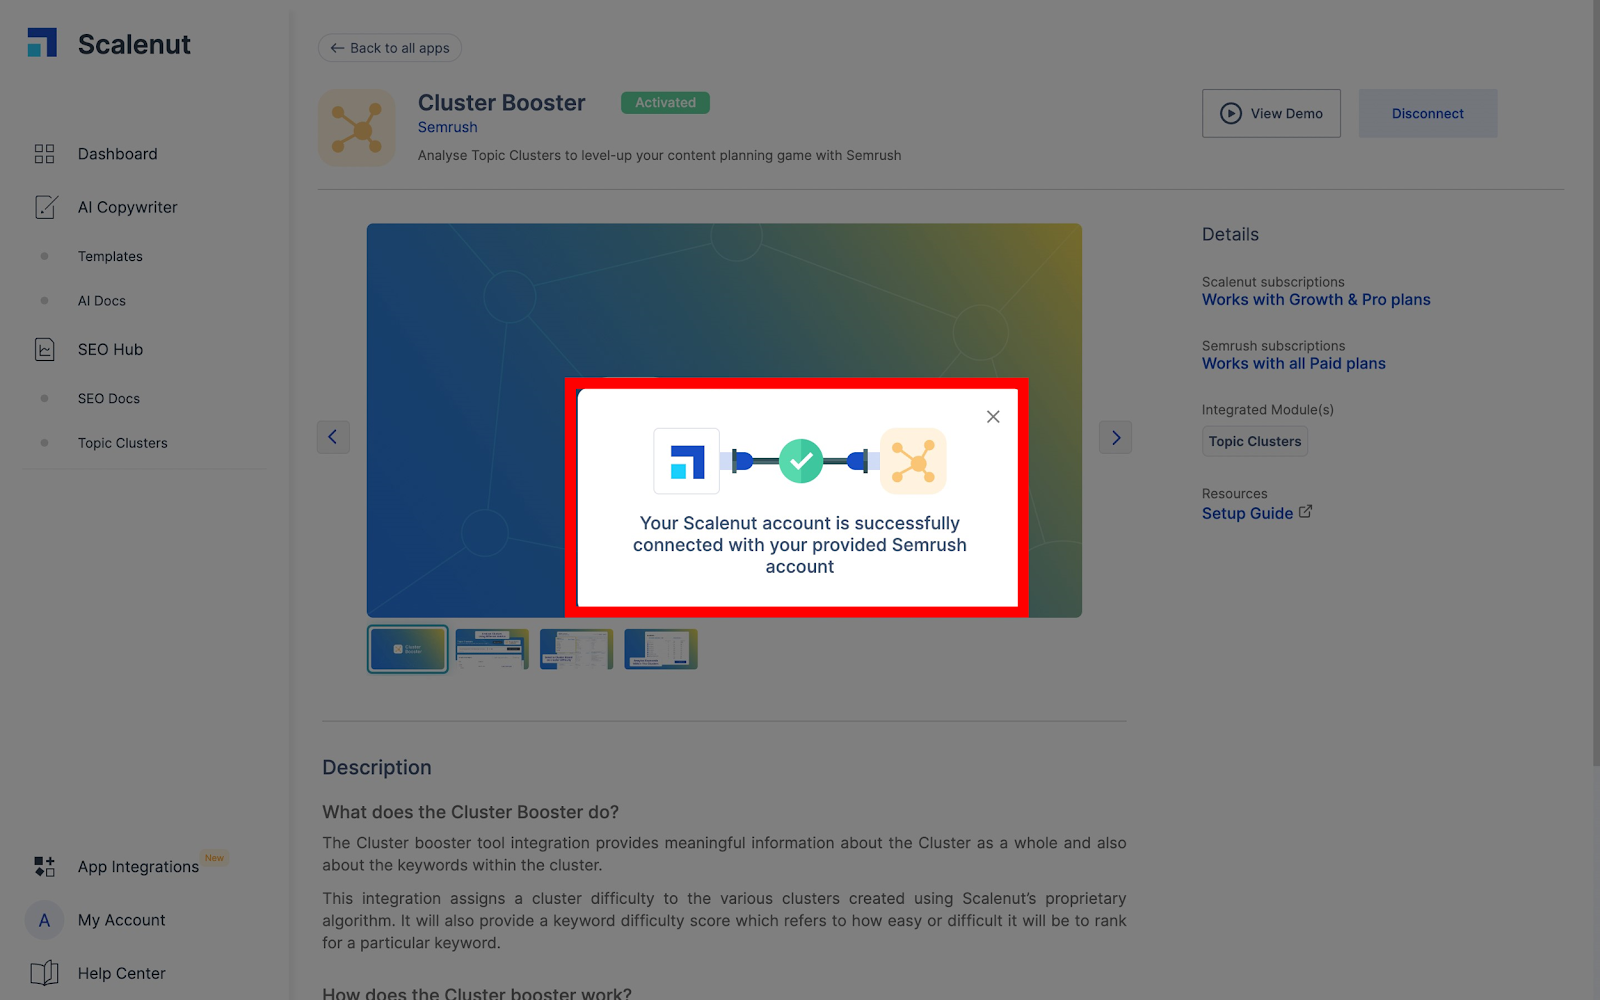Show next carousel slide
The width and height of the screenshot is (1600, 1000).
1116,437
